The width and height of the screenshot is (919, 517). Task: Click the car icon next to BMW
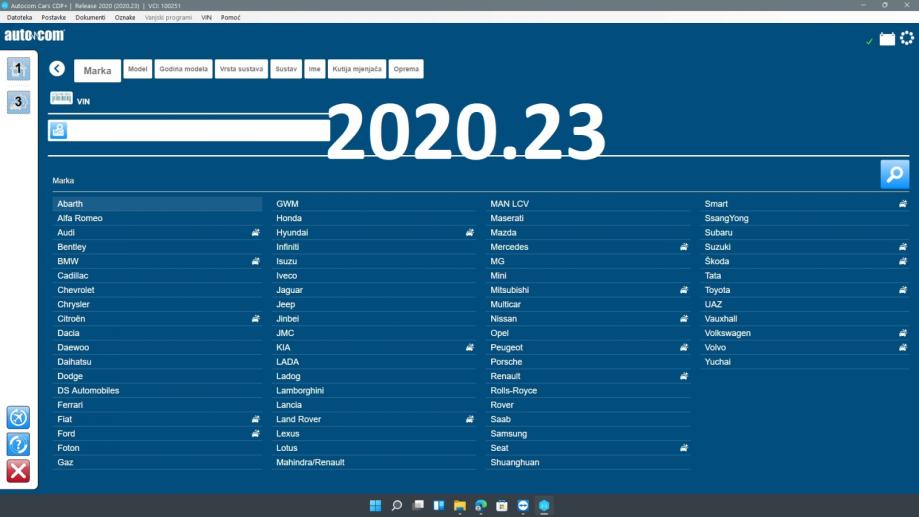[x=256, y=261]
